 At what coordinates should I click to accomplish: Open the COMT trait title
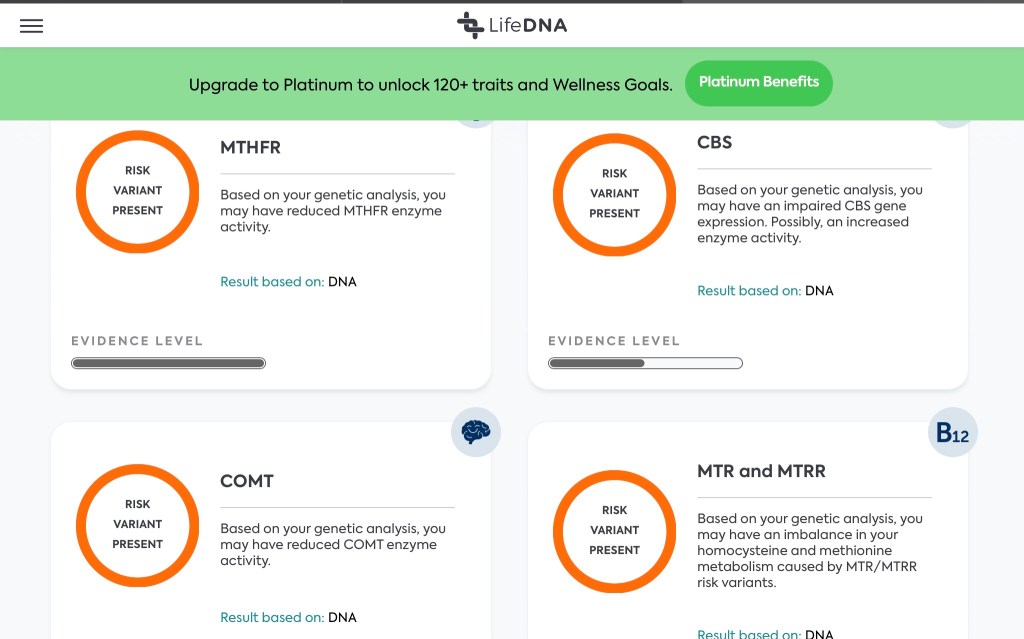pos(247,481)
